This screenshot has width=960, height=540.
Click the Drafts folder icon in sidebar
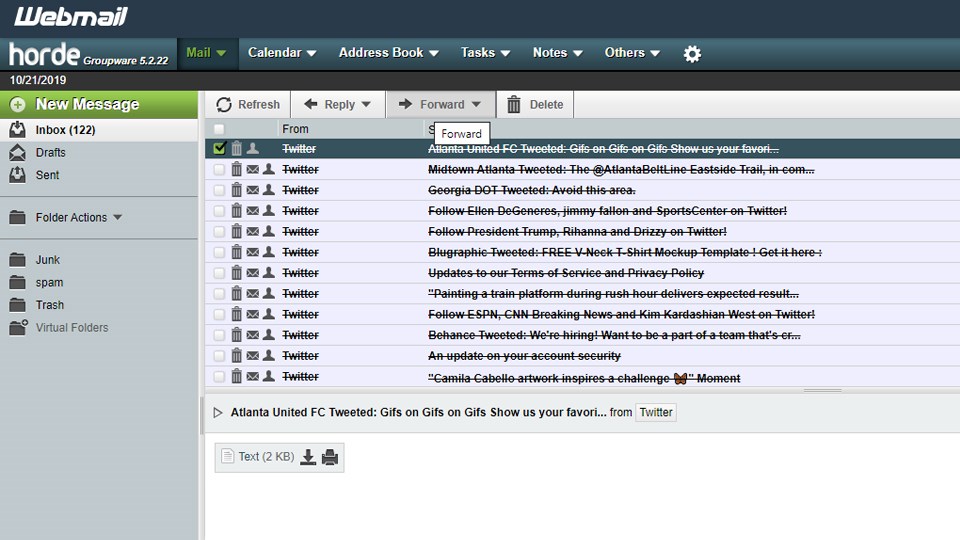[17, 153]
